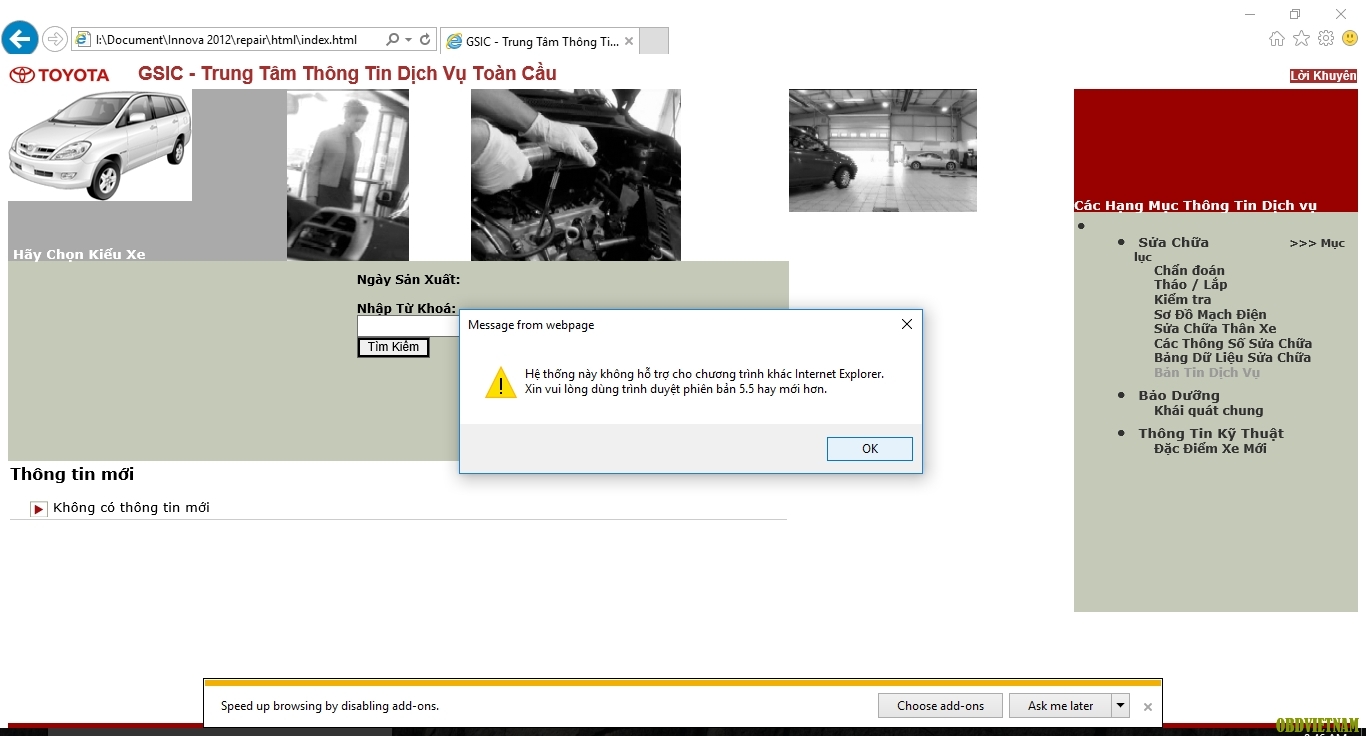The width and height of the screenshot is (1366, 736).
Task: Expand the Ask me later dropdown arrow
Action: 1120,706
